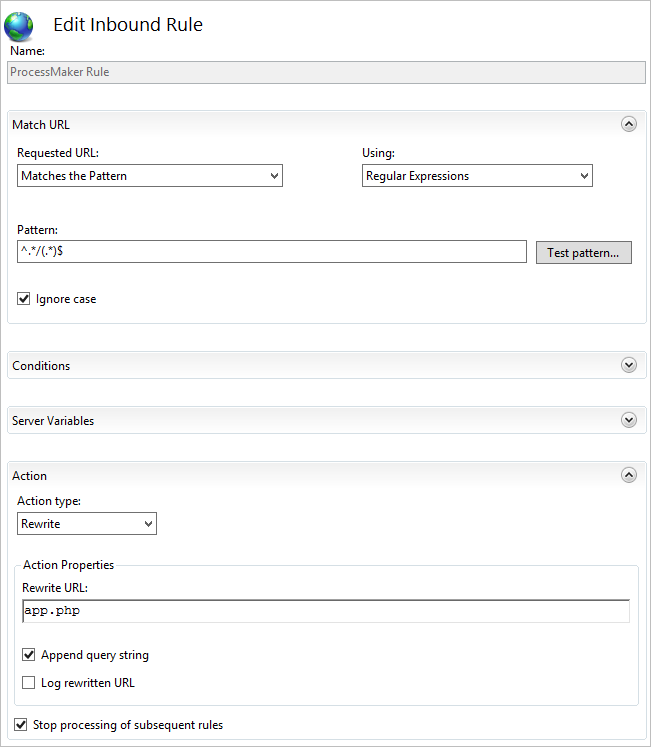Expand Conditions section with its chevron icon

coord(628,365)
